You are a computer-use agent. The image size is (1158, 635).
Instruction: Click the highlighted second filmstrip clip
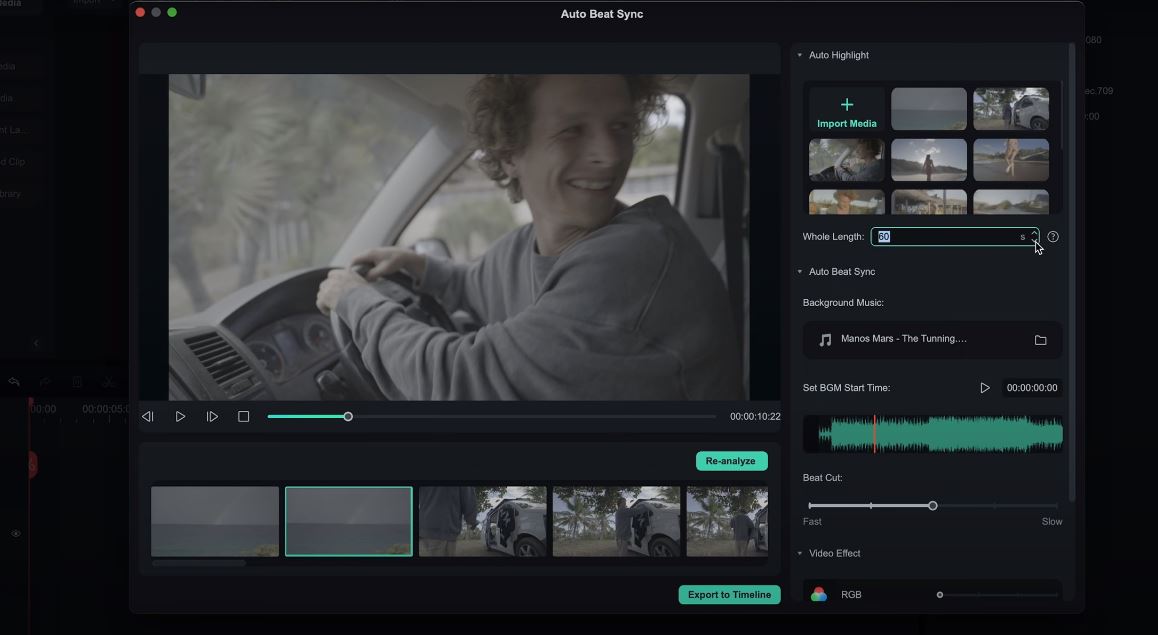tap(349, 521)
